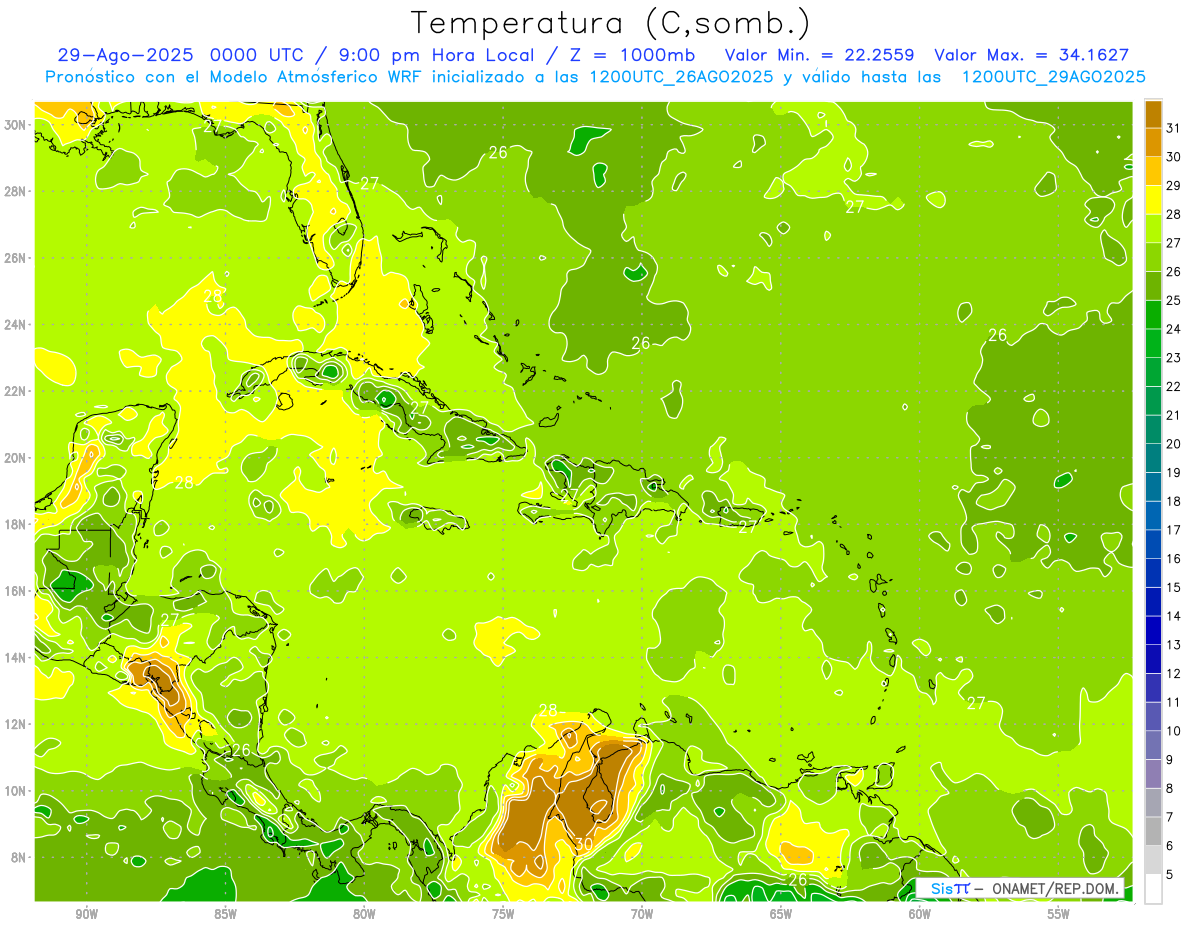
Task: Click the title 'Temperatura (C,somb.)'
Action: pos(610,23)
